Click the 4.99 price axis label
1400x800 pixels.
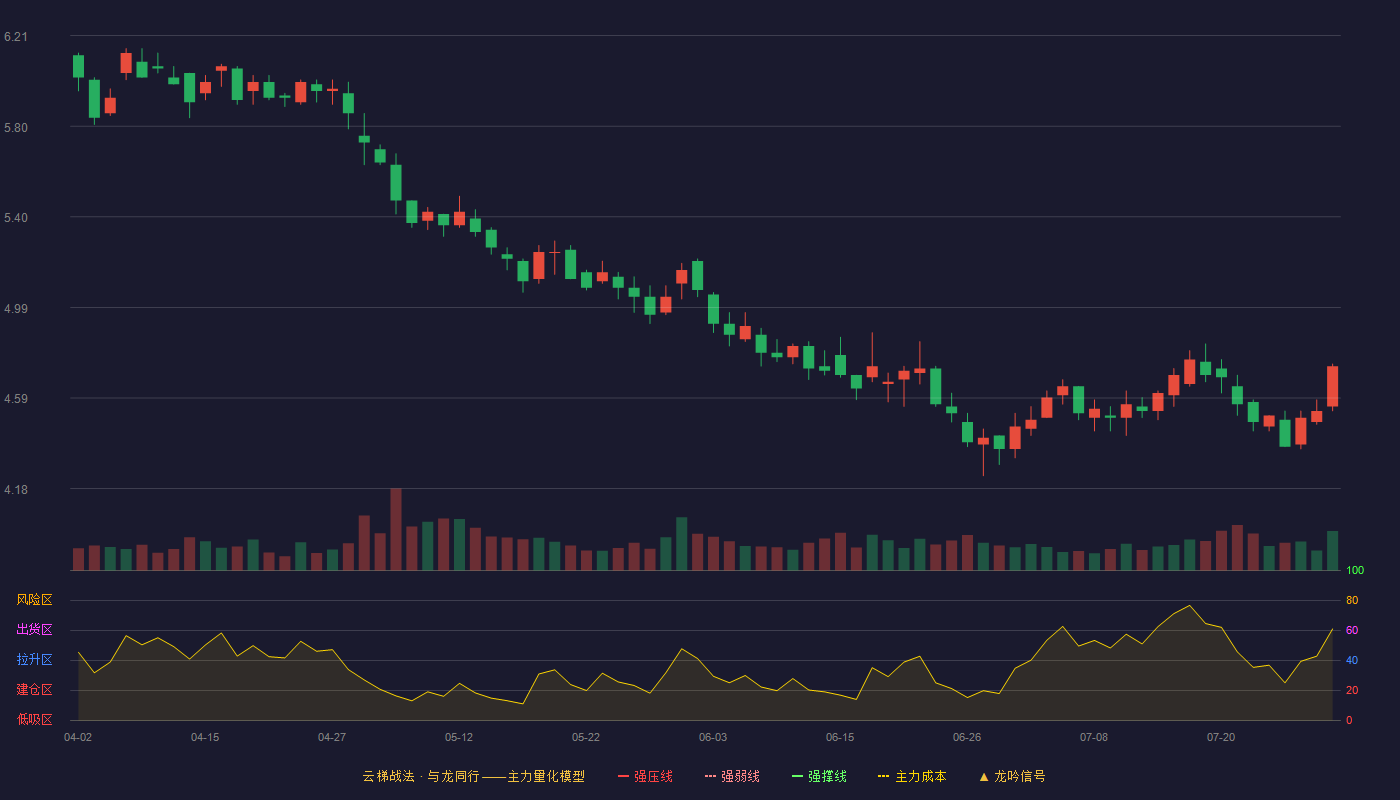[16, 309]
